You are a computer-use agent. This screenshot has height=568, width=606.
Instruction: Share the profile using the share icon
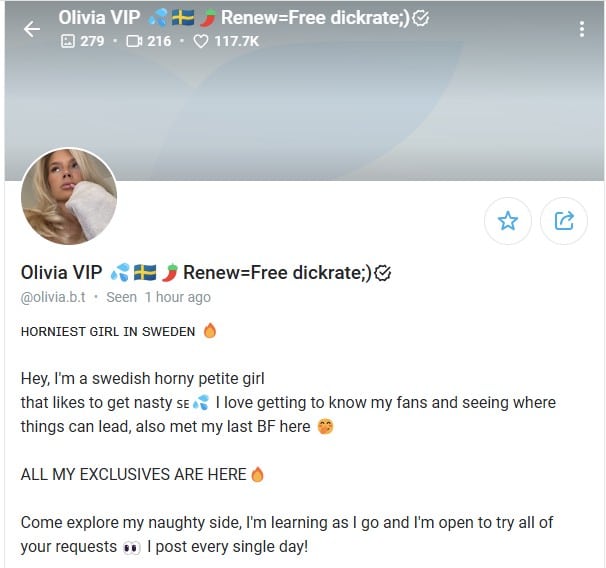pos(564,221)
